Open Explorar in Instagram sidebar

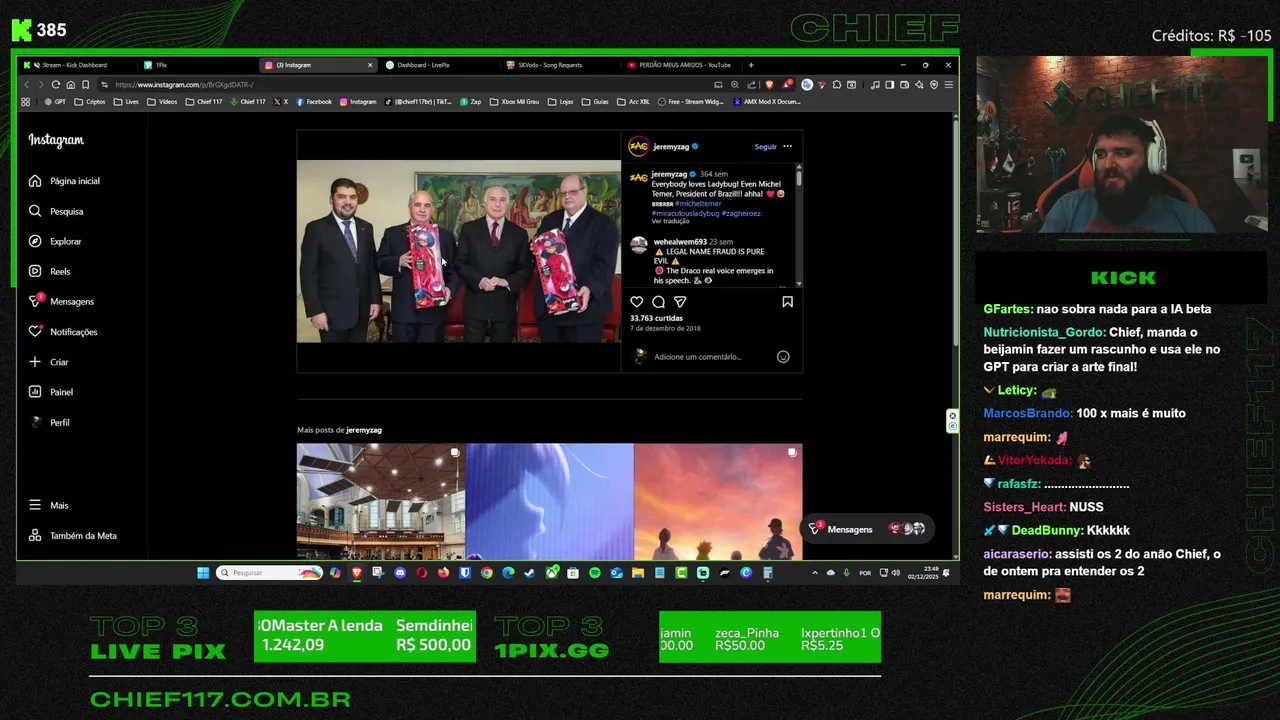(x=55, y=241)
